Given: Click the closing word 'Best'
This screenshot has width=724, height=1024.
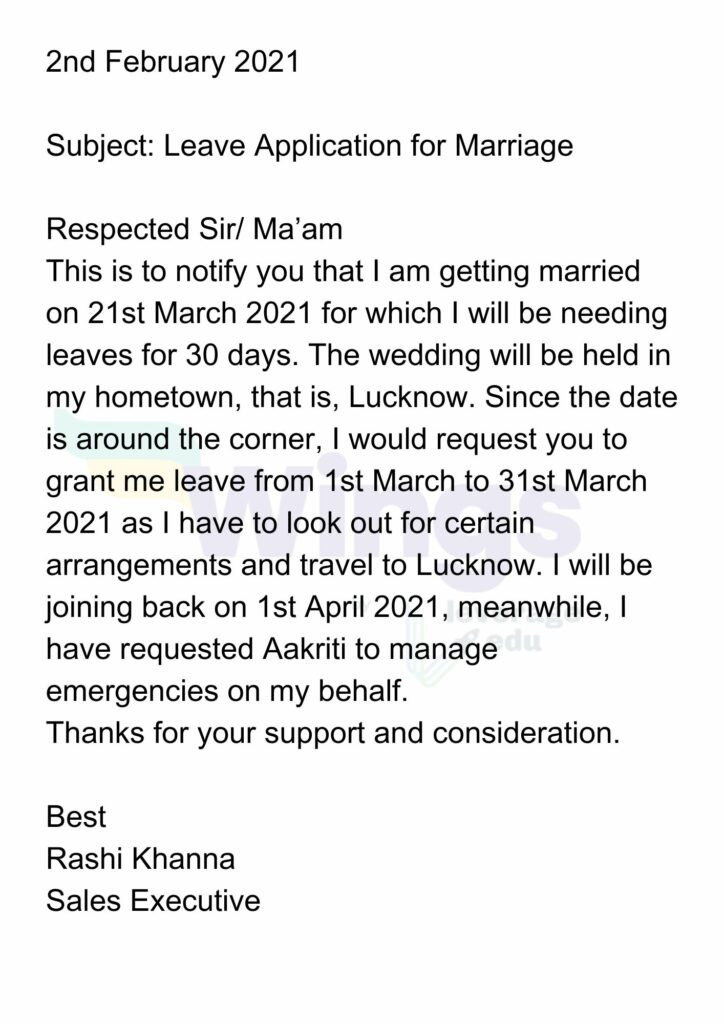Looking at the screenshot, I should click(76, 817).
